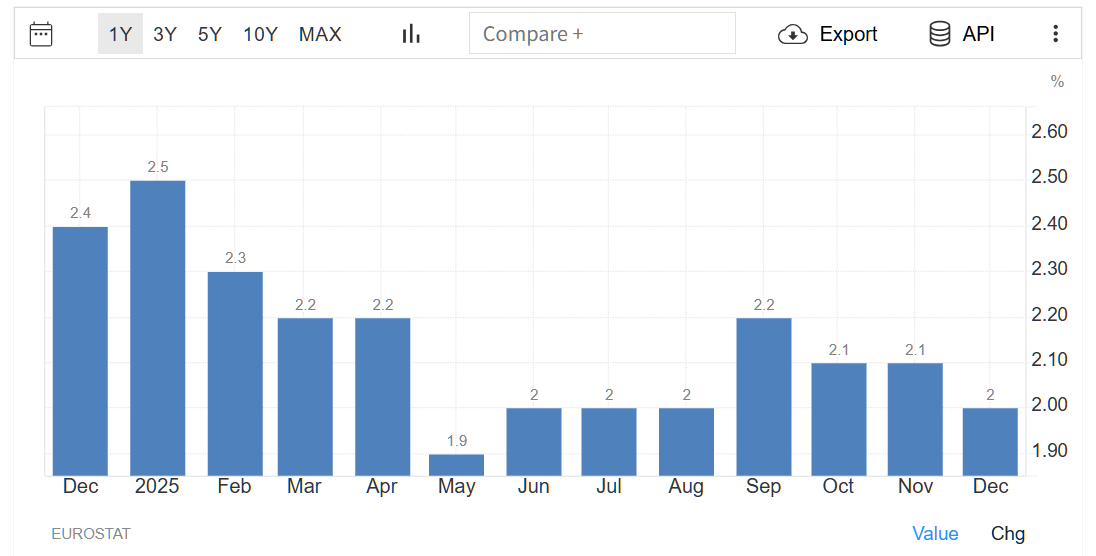Click the API text button
The image size is (1096, 556).
pyautogui.click(x=978, y=34)
